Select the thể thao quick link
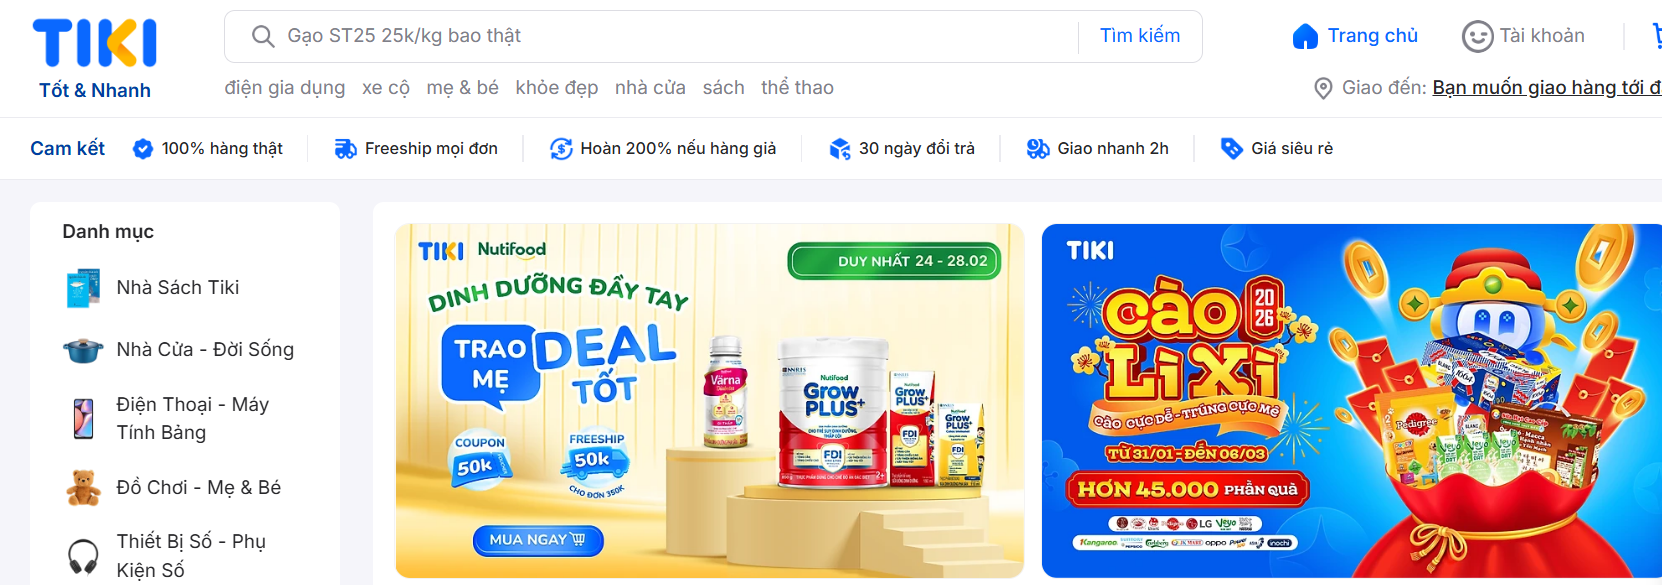 coord(797,88)
